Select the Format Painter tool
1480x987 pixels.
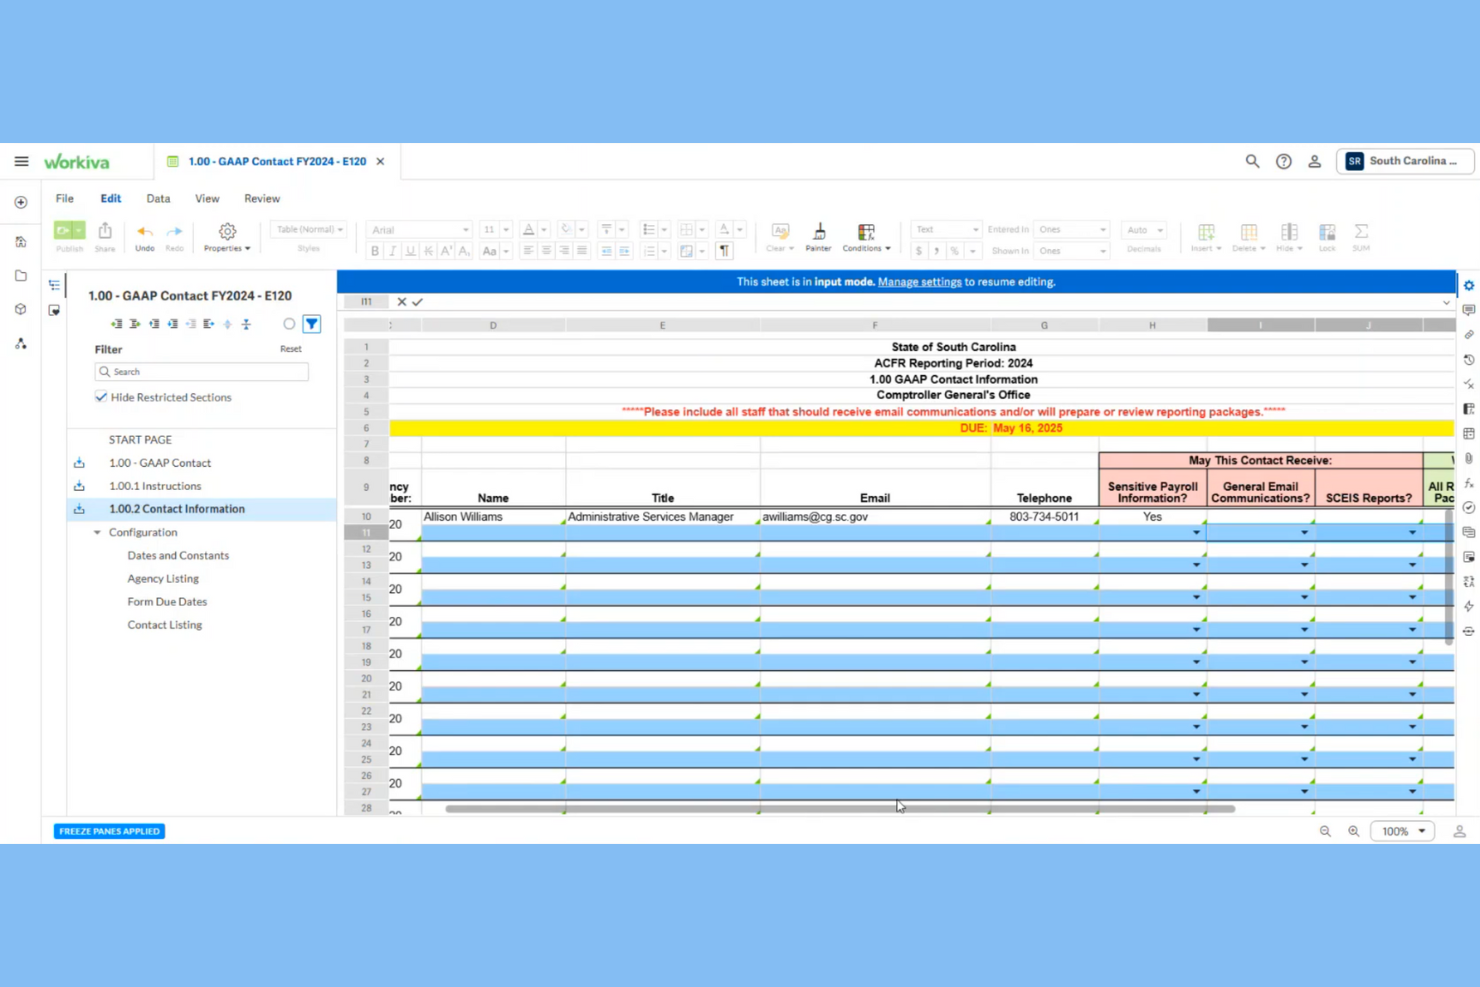click(x=819, y=231)
